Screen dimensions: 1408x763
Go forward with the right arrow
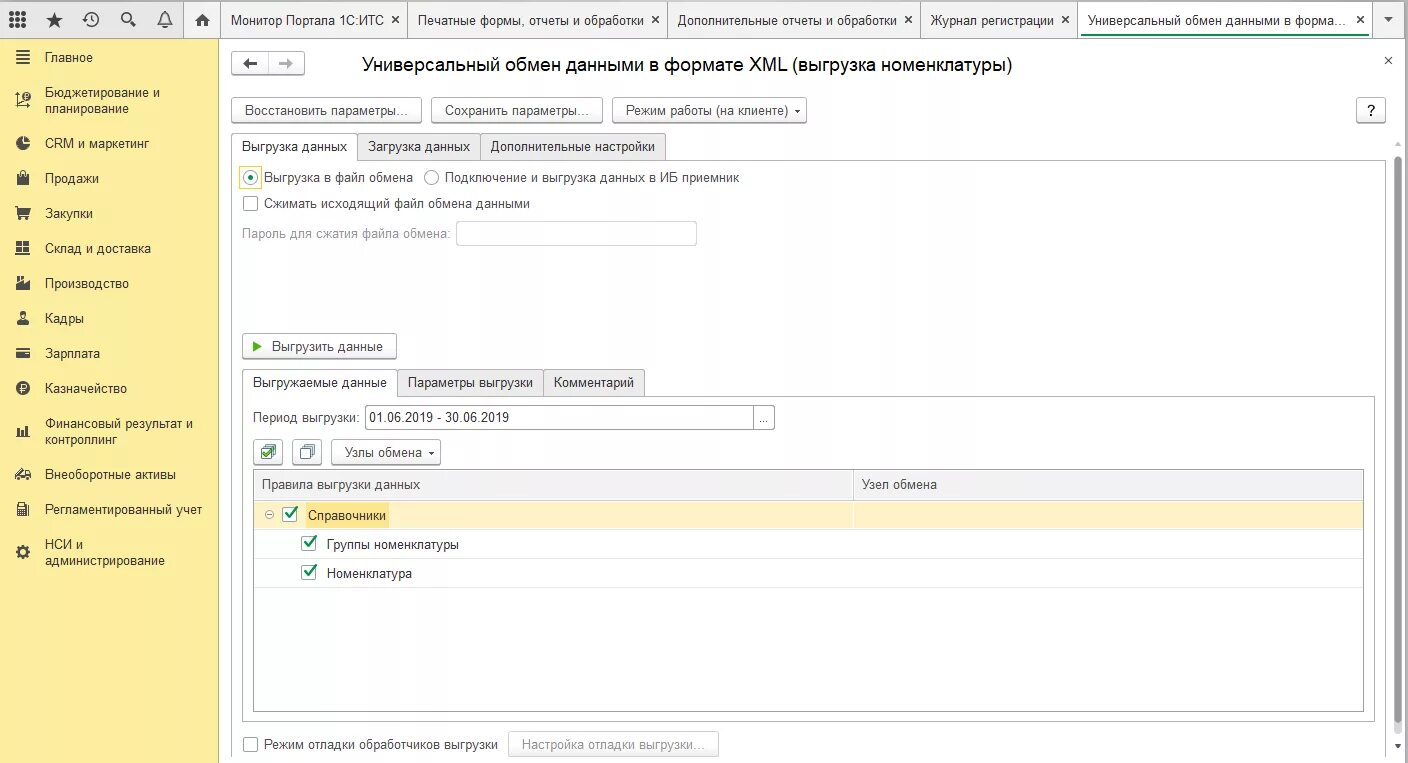(286, 64)
